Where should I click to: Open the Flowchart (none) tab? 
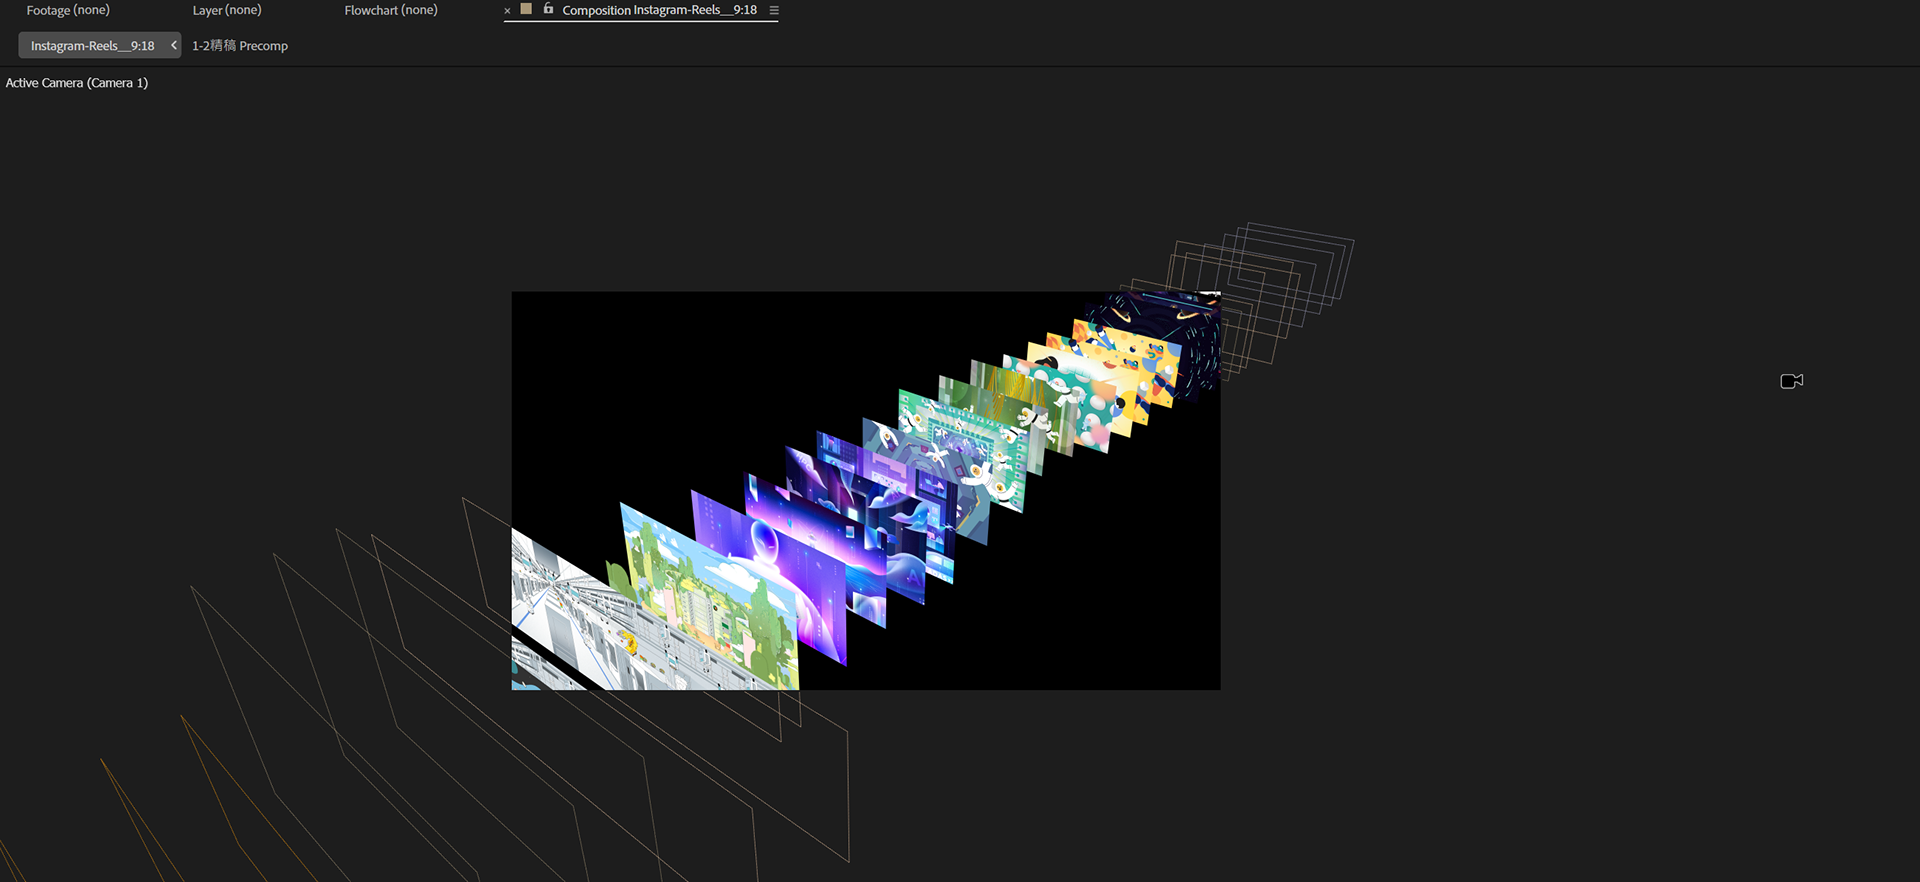coord(391,10)
